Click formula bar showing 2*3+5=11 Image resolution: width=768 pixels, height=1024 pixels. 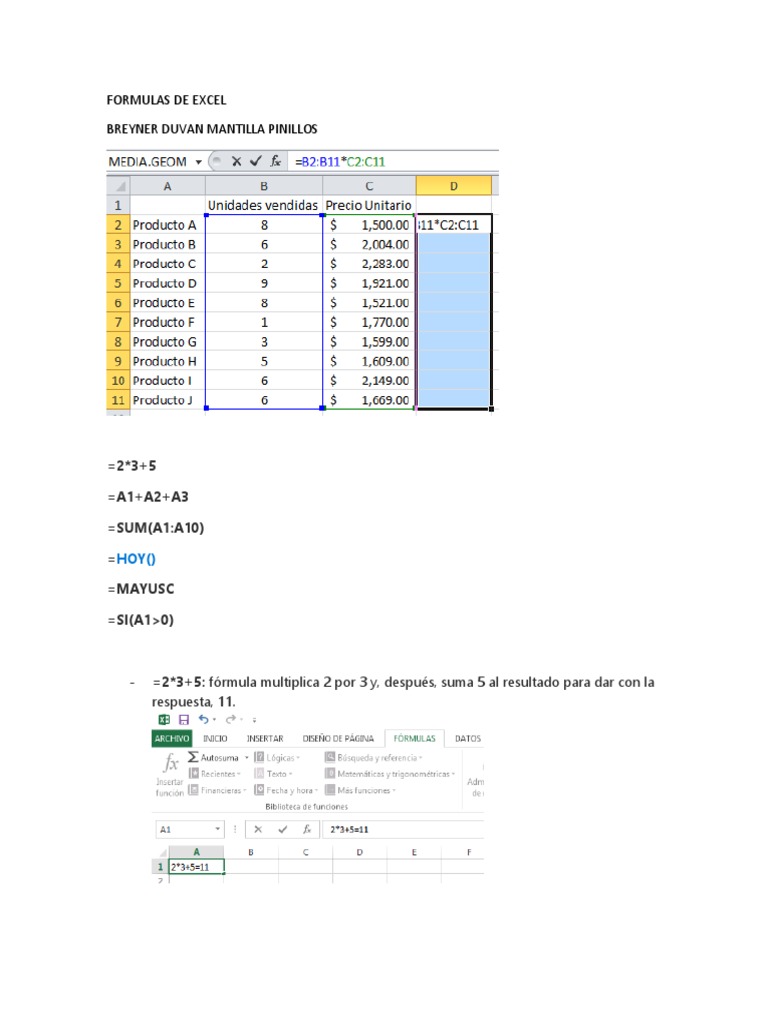[404, 829]
